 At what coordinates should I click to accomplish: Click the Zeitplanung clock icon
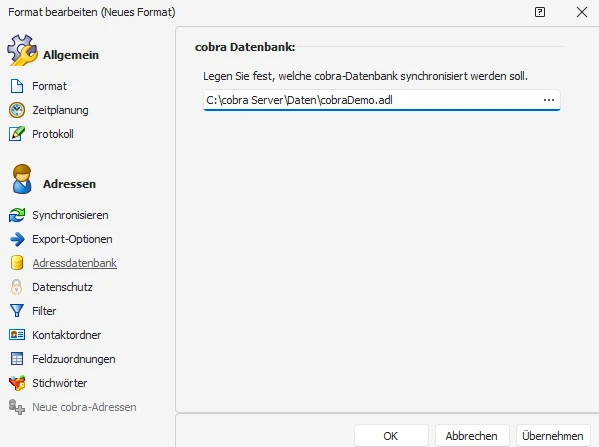tap(17, 110)
